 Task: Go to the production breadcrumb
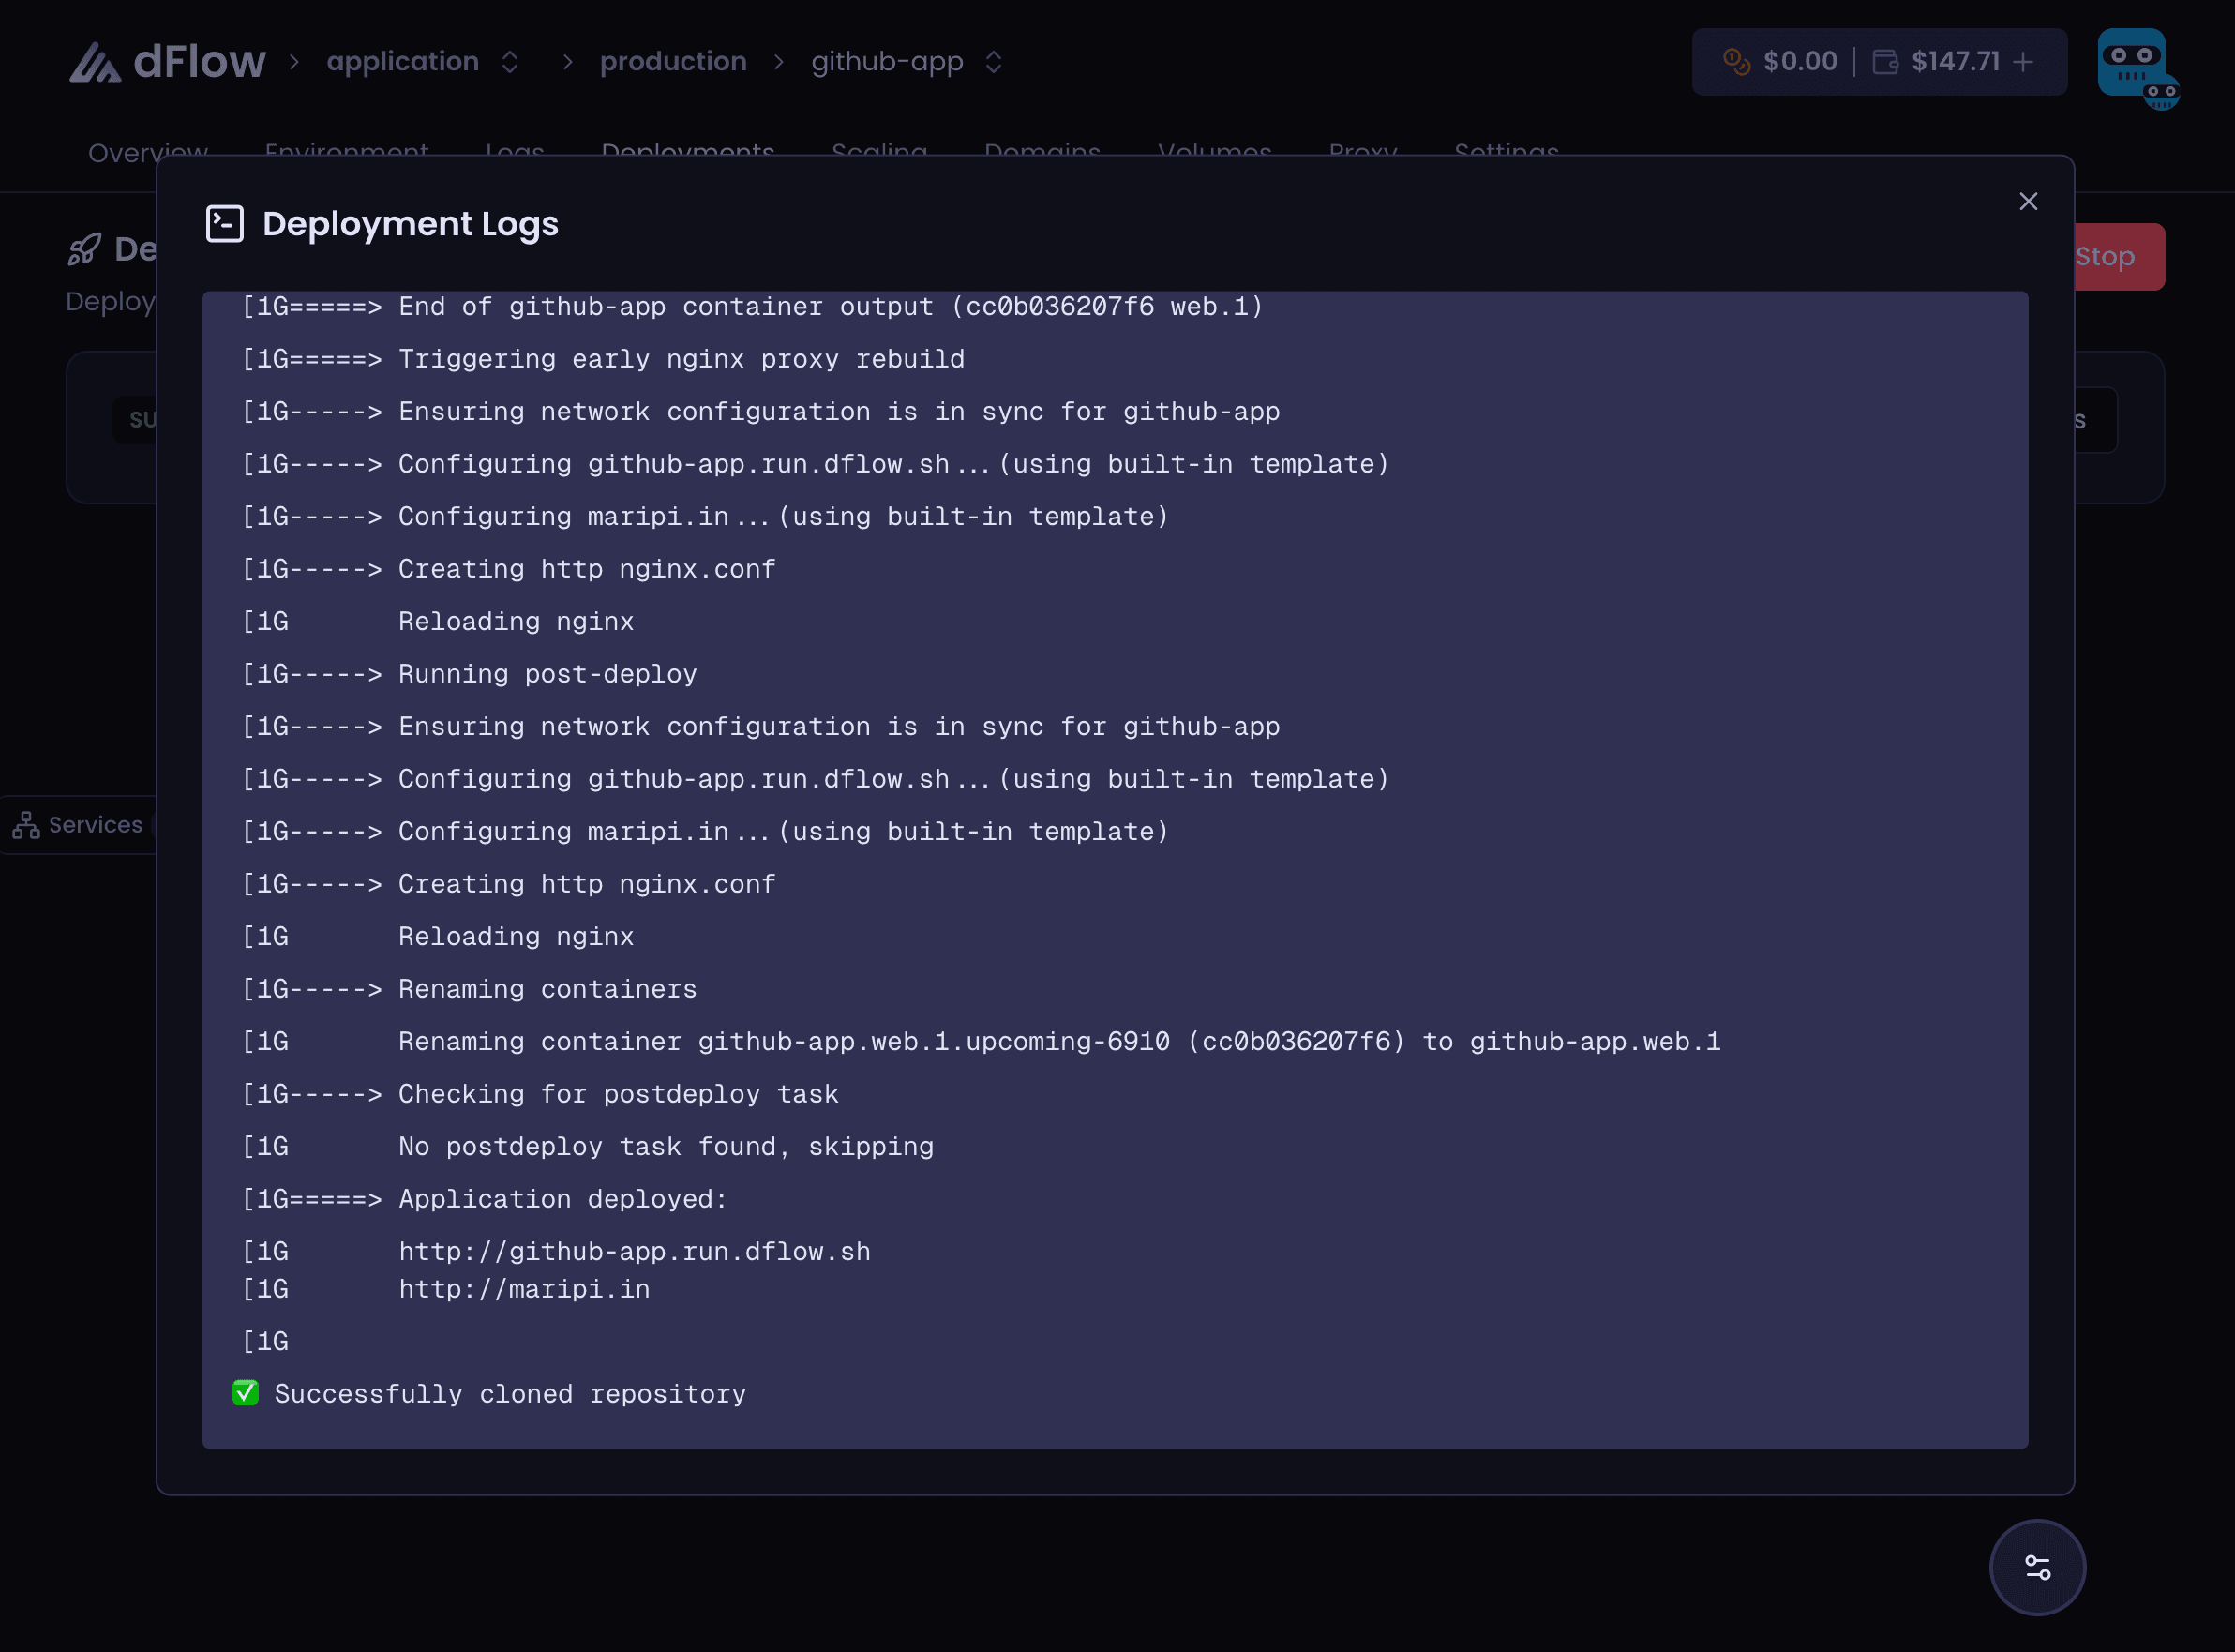point(673,62)
